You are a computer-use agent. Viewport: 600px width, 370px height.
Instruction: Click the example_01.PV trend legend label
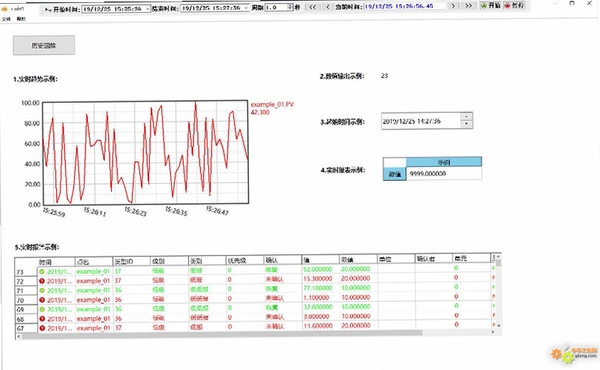point(272,104)
